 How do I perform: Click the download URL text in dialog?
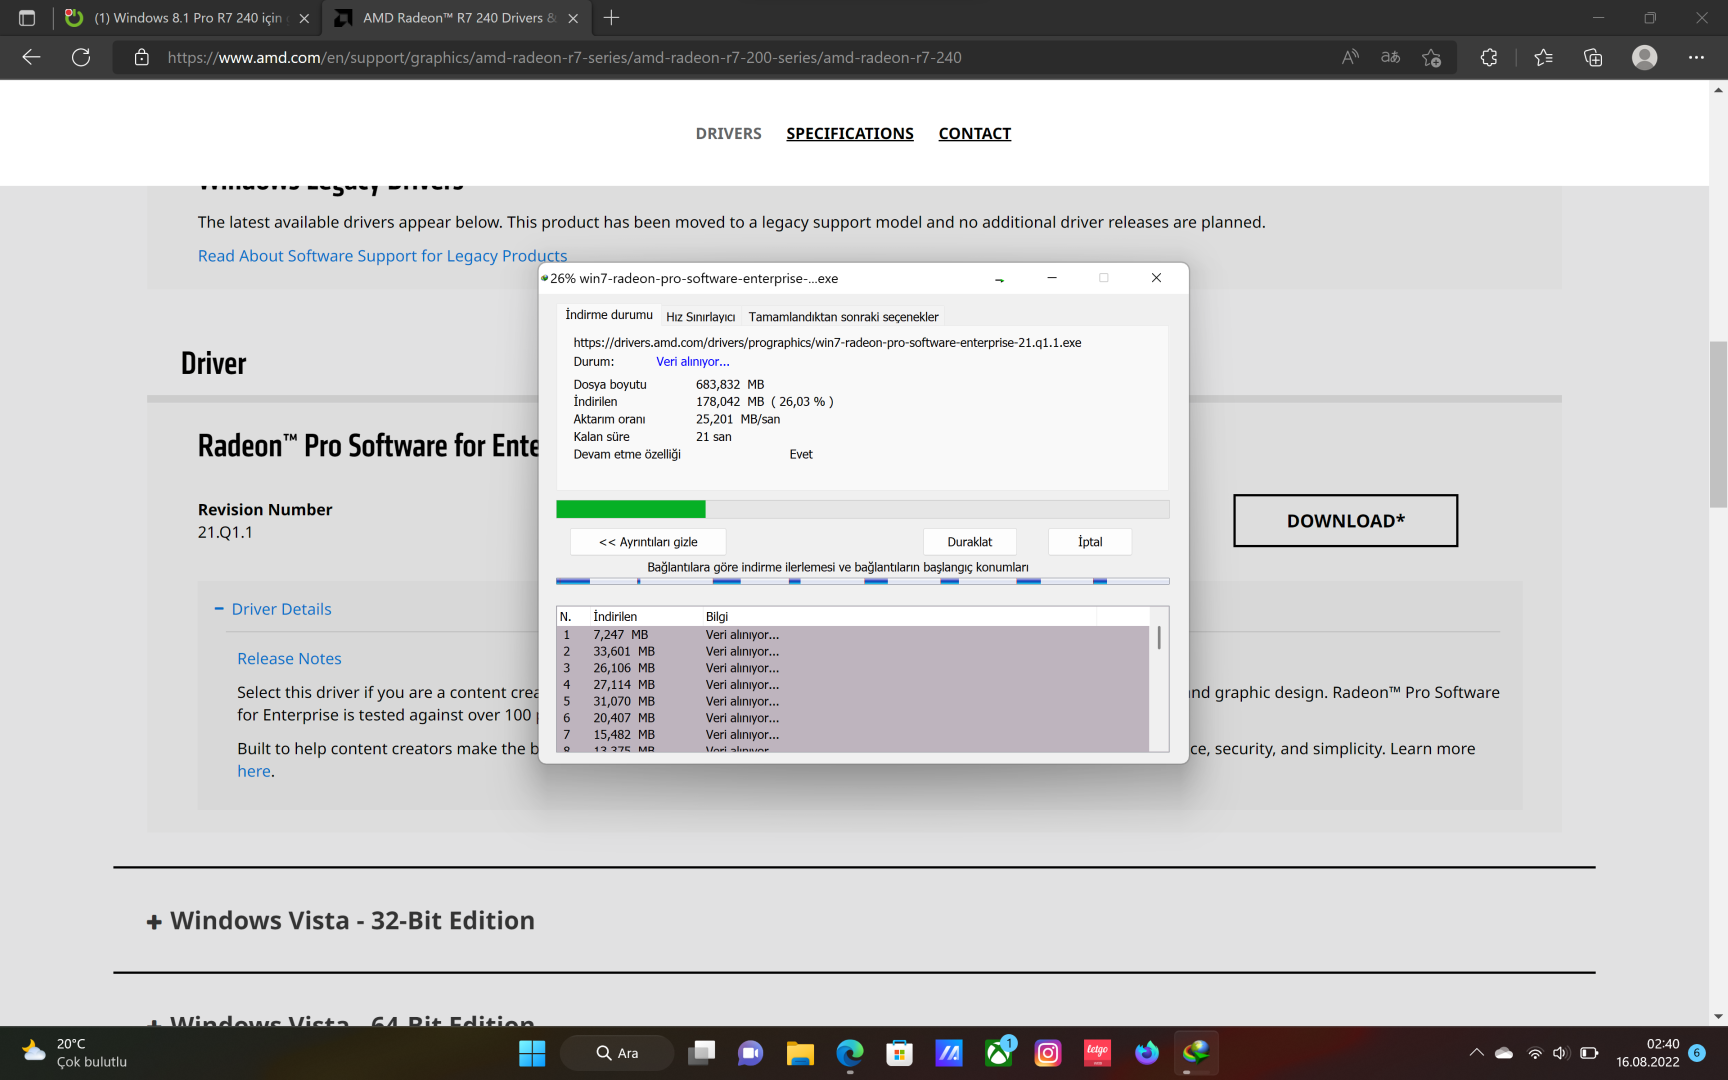tap(827, 342)
